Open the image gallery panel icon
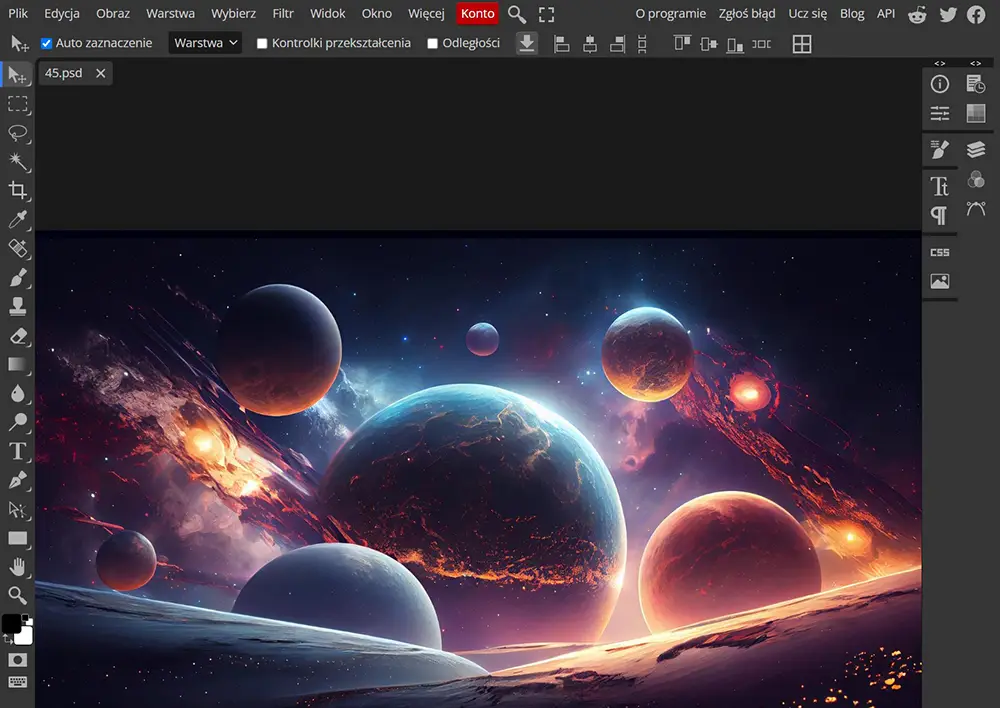Screen dimensions: 1000x708 point(939,281)
